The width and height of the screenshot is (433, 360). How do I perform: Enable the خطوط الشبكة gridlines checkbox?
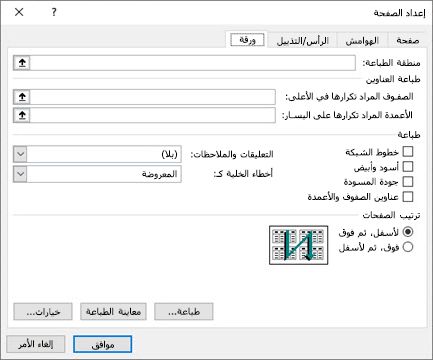[408, 152]
